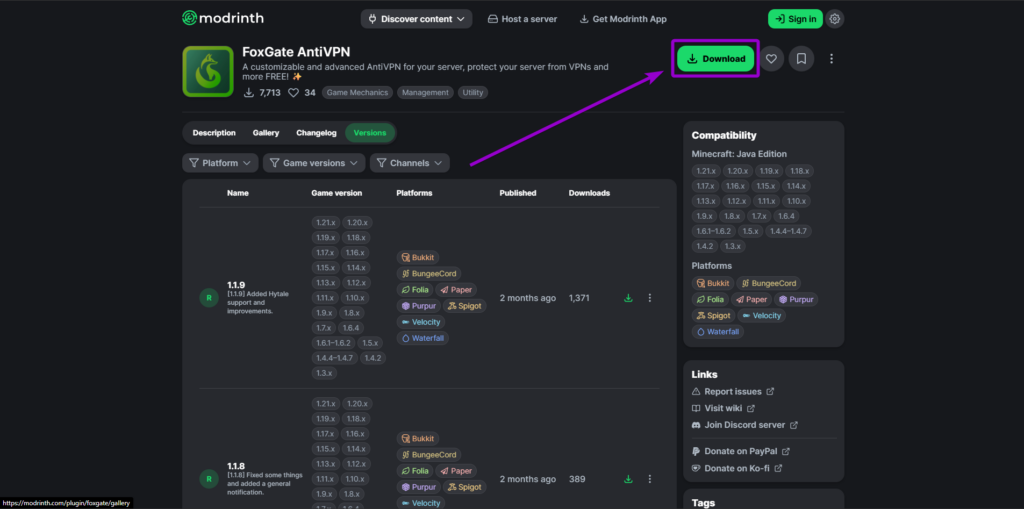Open Donate on Ko-fi link
This screenshot has width=1024, height=509.
pyautogui.click(x=737, y=468)
